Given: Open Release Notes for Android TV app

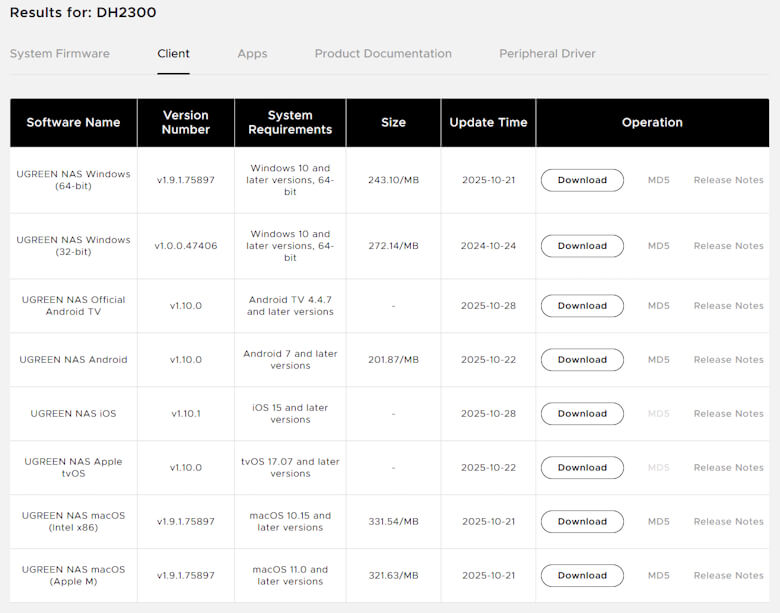Looking at the screenshot, I should coord(728,306).
